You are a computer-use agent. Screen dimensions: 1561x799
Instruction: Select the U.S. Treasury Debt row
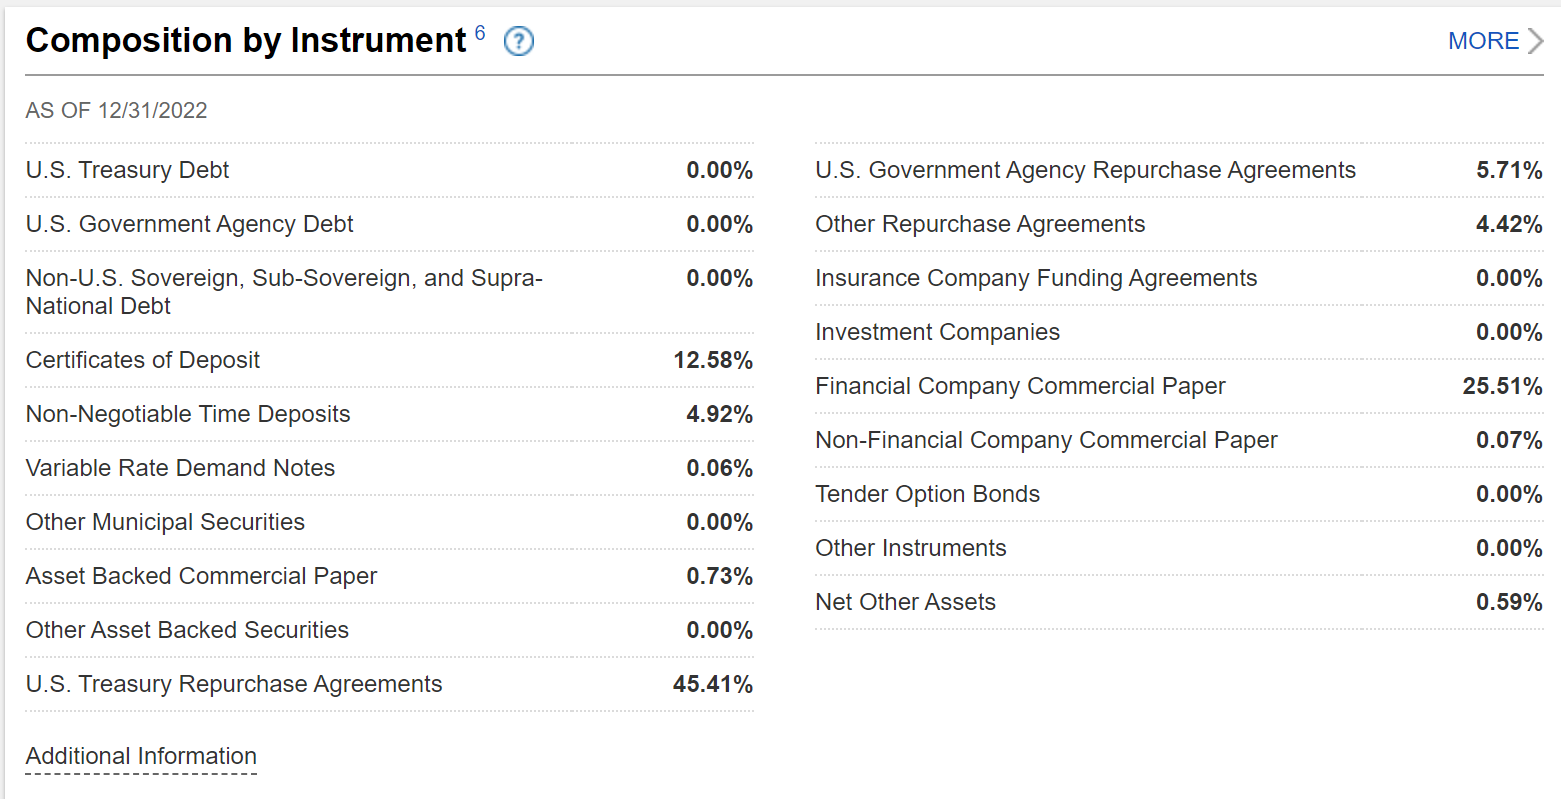(127, 170)
